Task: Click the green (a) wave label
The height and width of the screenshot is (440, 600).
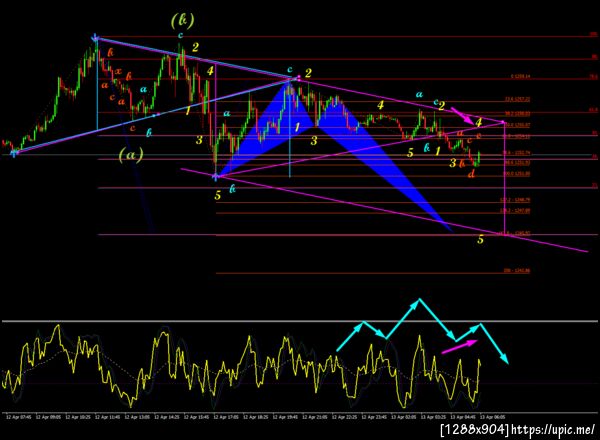Action: point(131,155)
